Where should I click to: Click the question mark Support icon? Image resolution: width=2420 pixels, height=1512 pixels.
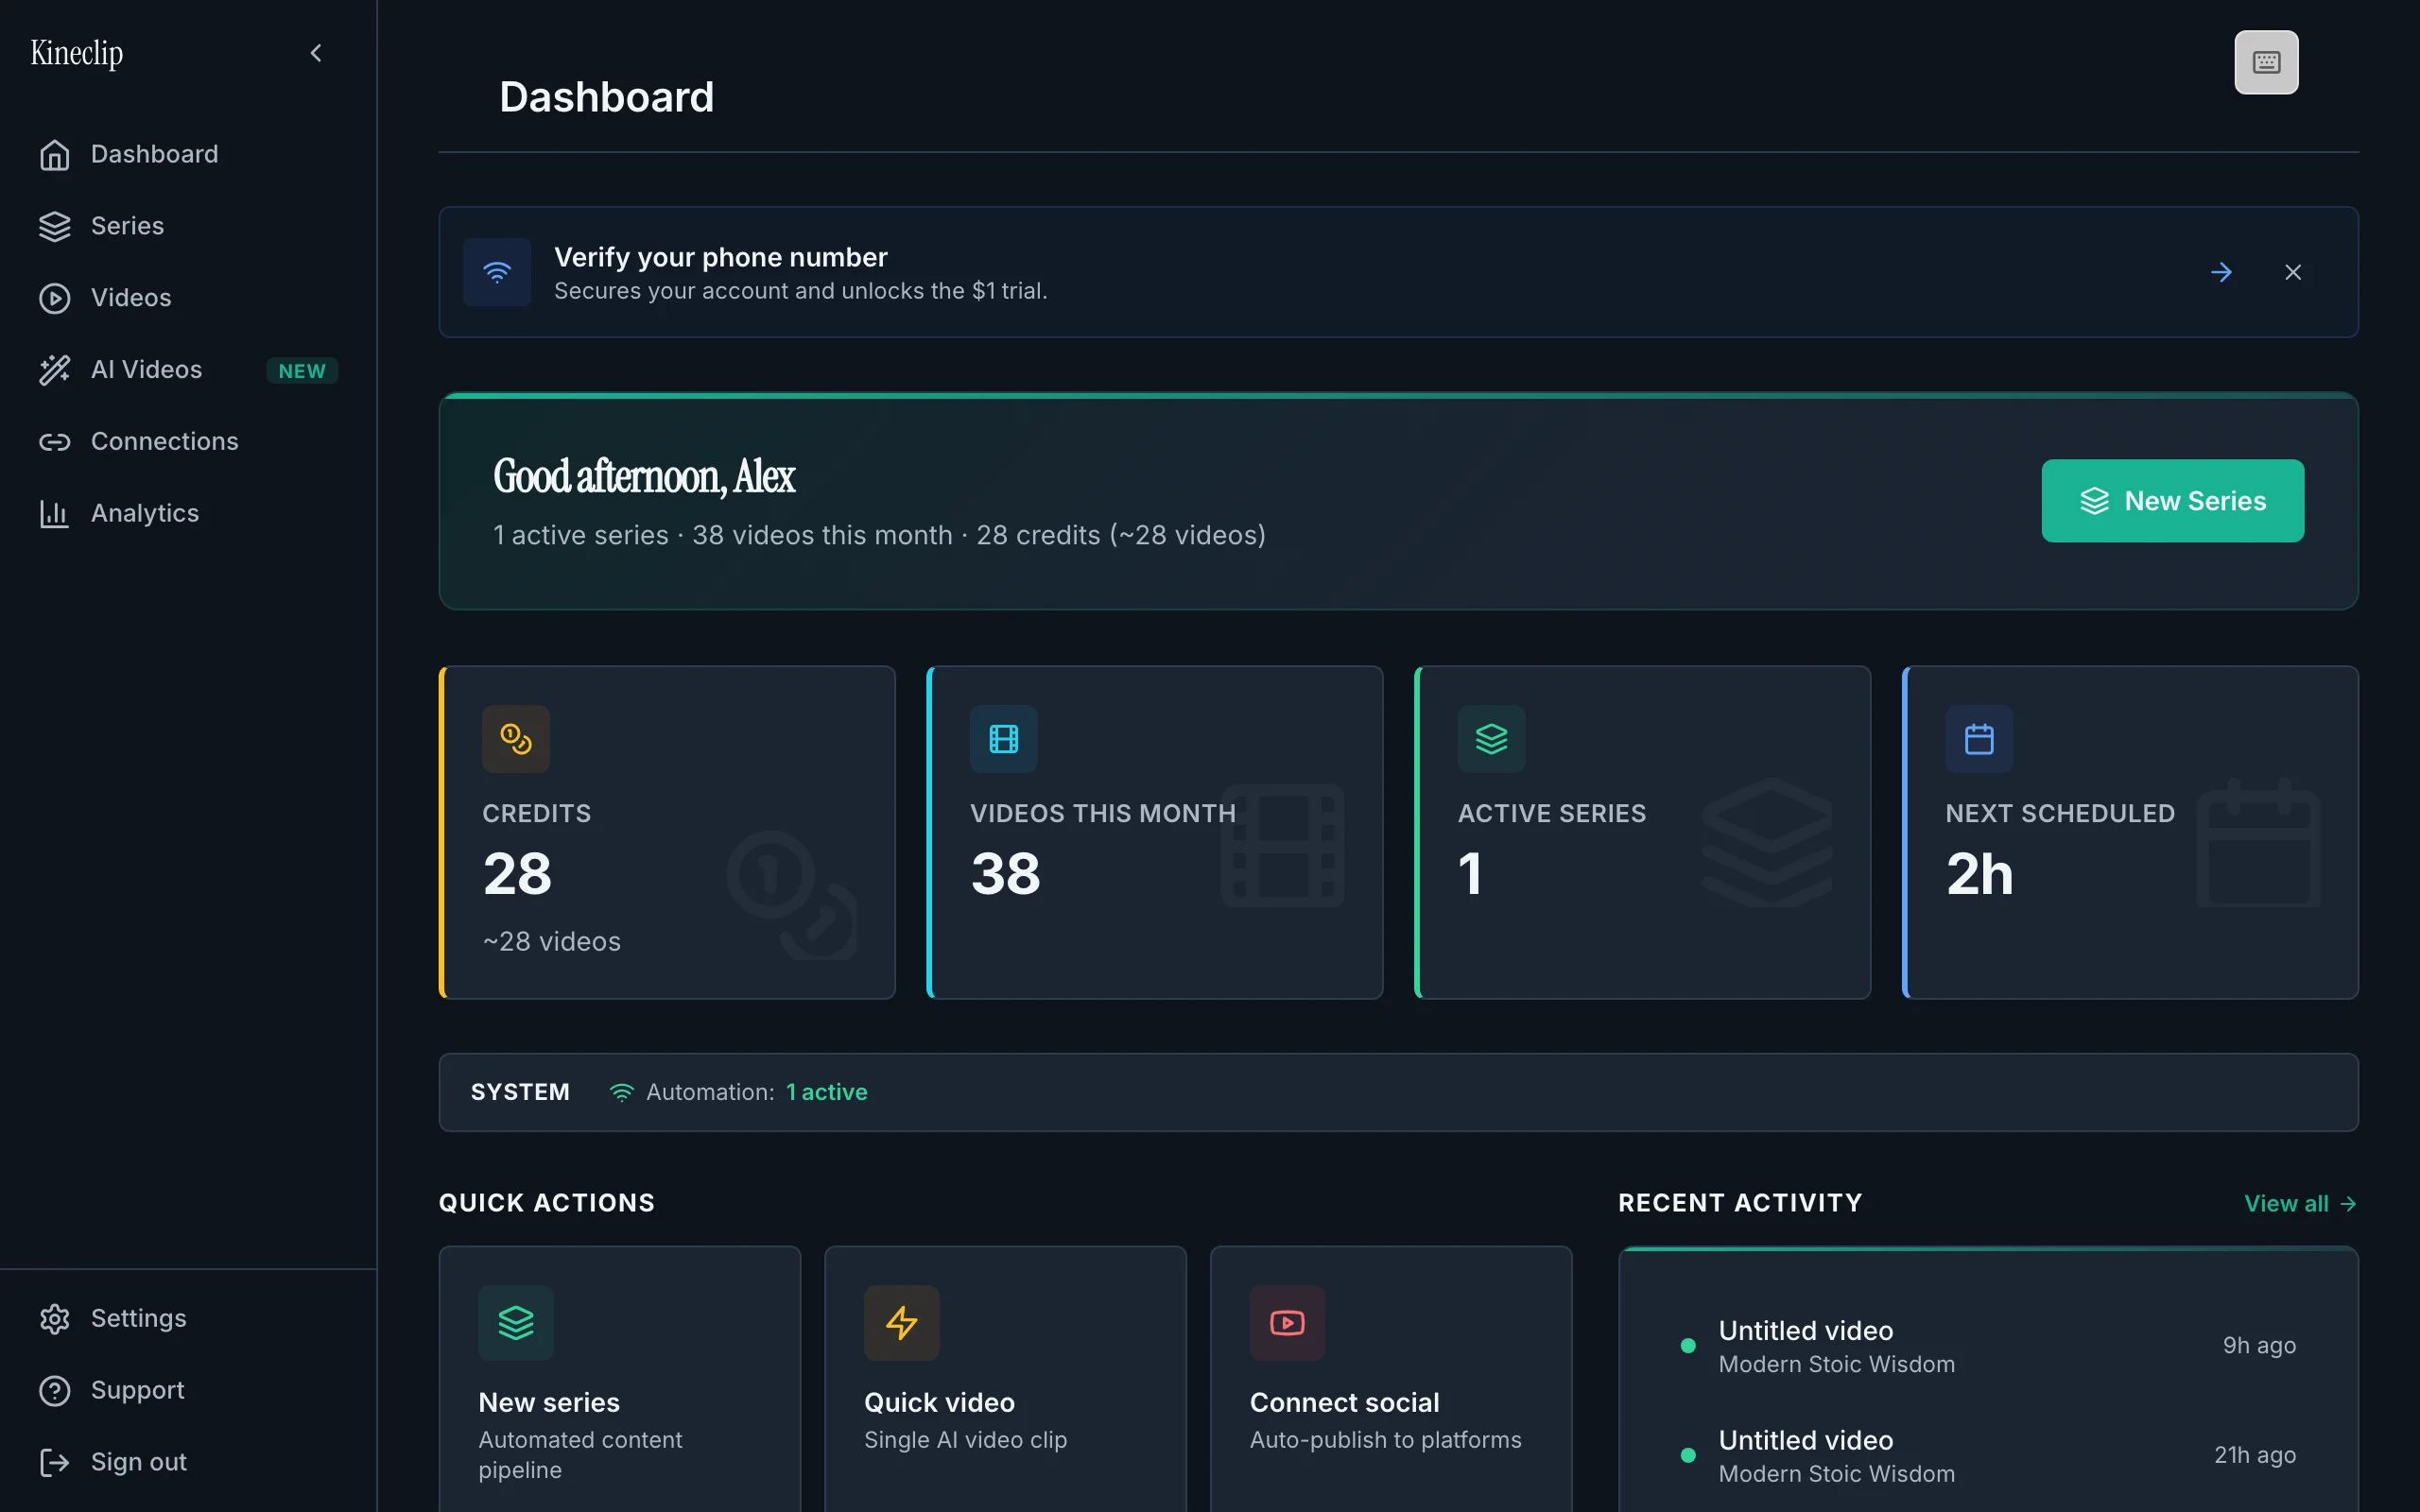pos(55,1391)
